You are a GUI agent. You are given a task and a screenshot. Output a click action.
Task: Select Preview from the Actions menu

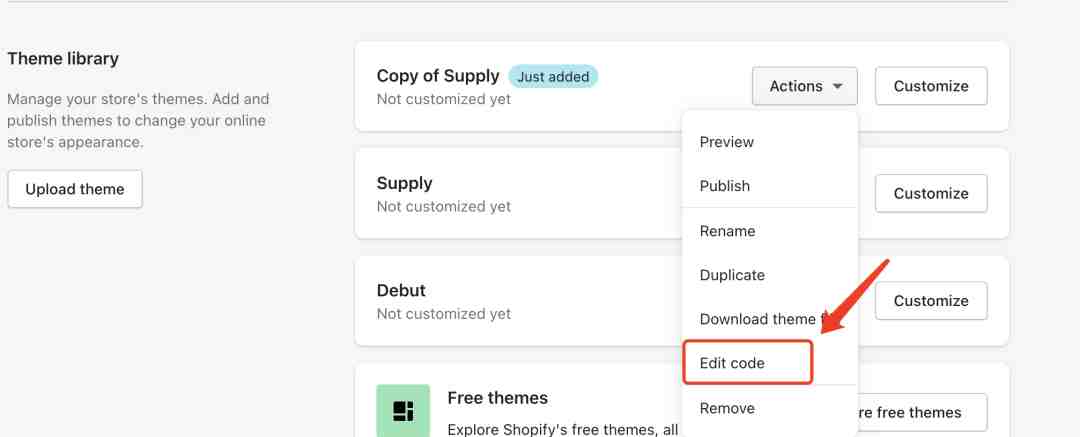[x=727, y=142]
